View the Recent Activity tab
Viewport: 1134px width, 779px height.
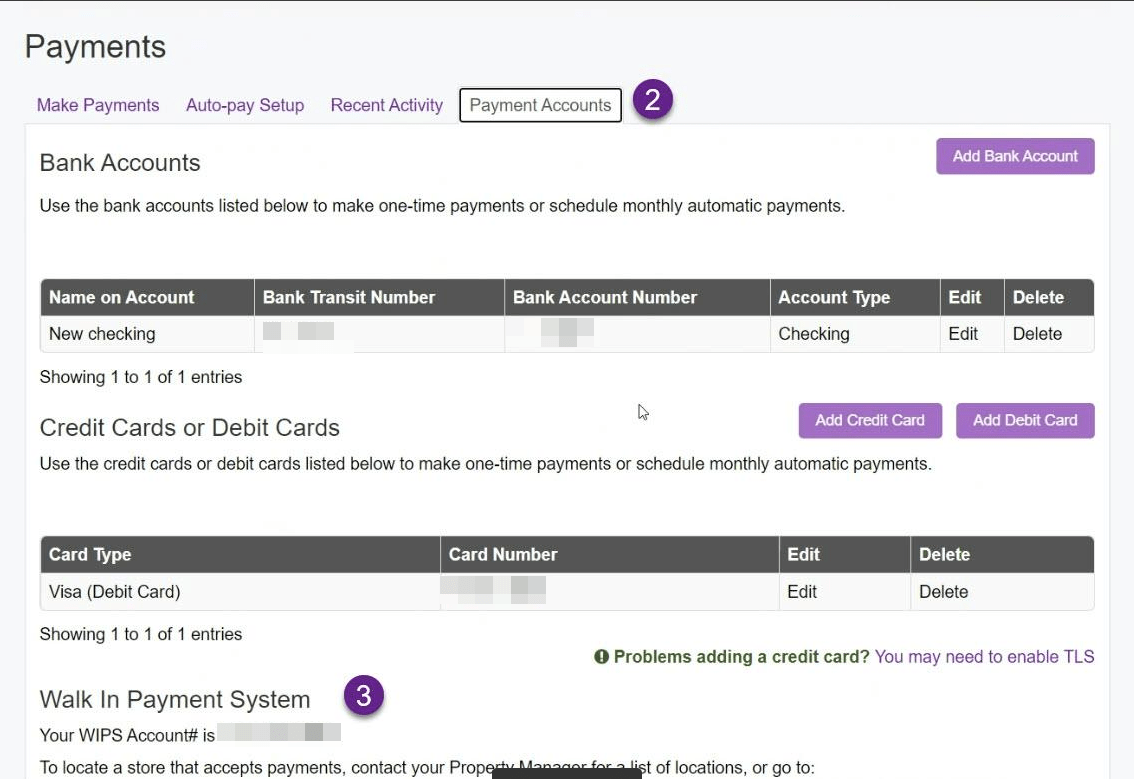click(x=386, y=104)
